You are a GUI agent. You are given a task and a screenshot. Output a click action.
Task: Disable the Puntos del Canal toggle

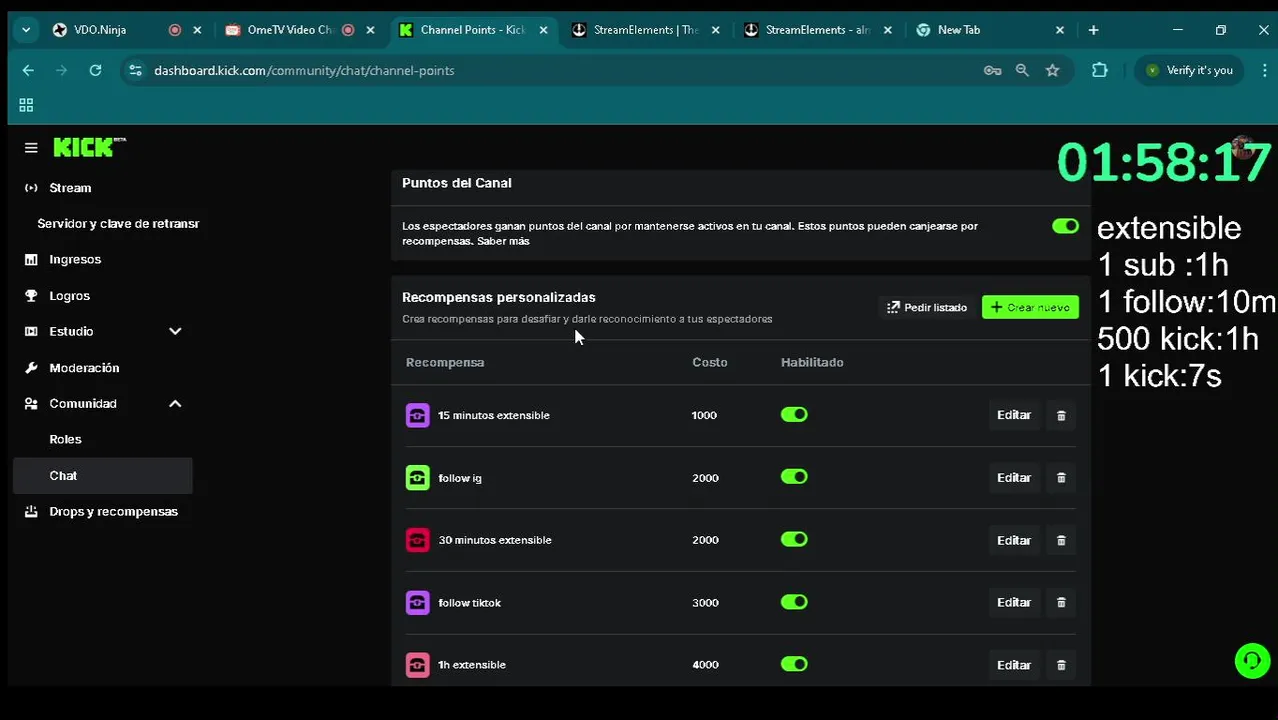point(1065,226)
